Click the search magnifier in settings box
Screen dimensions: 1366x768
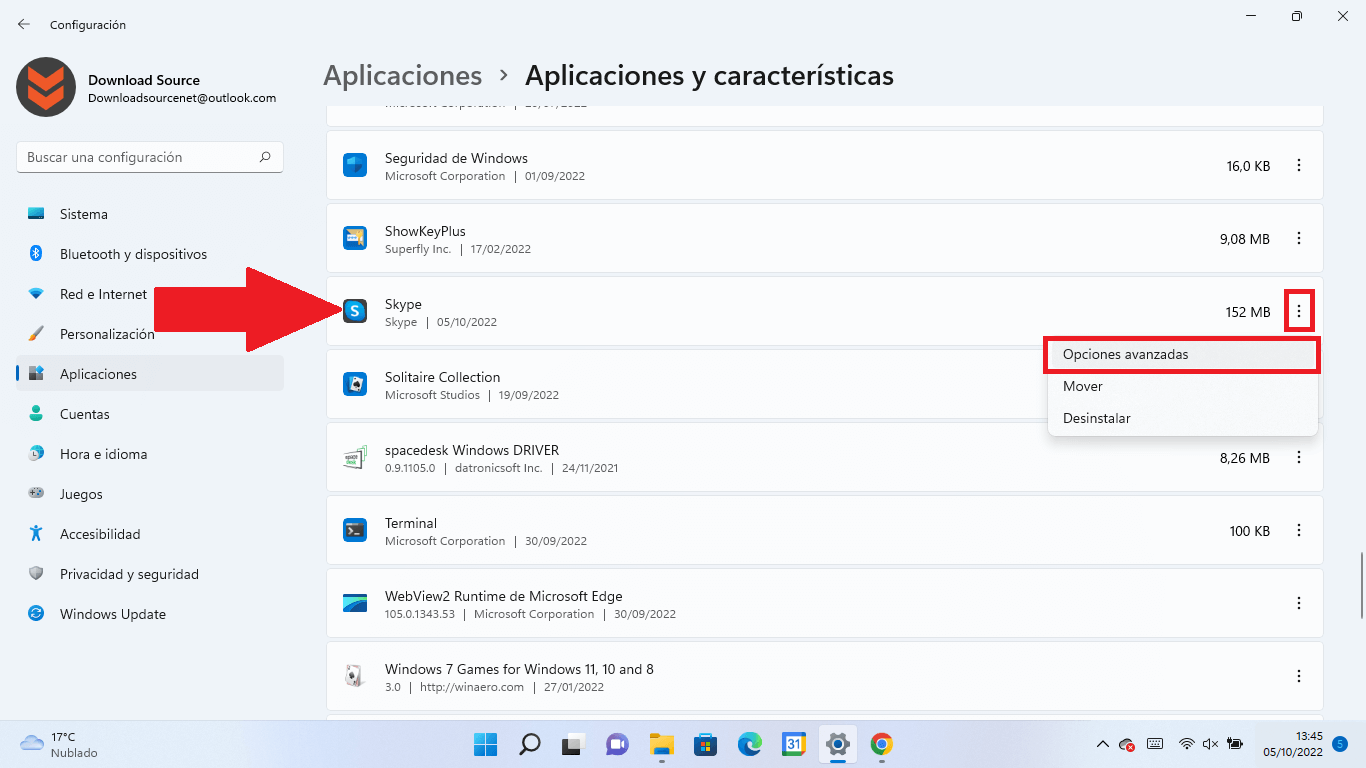coord(265,157)
